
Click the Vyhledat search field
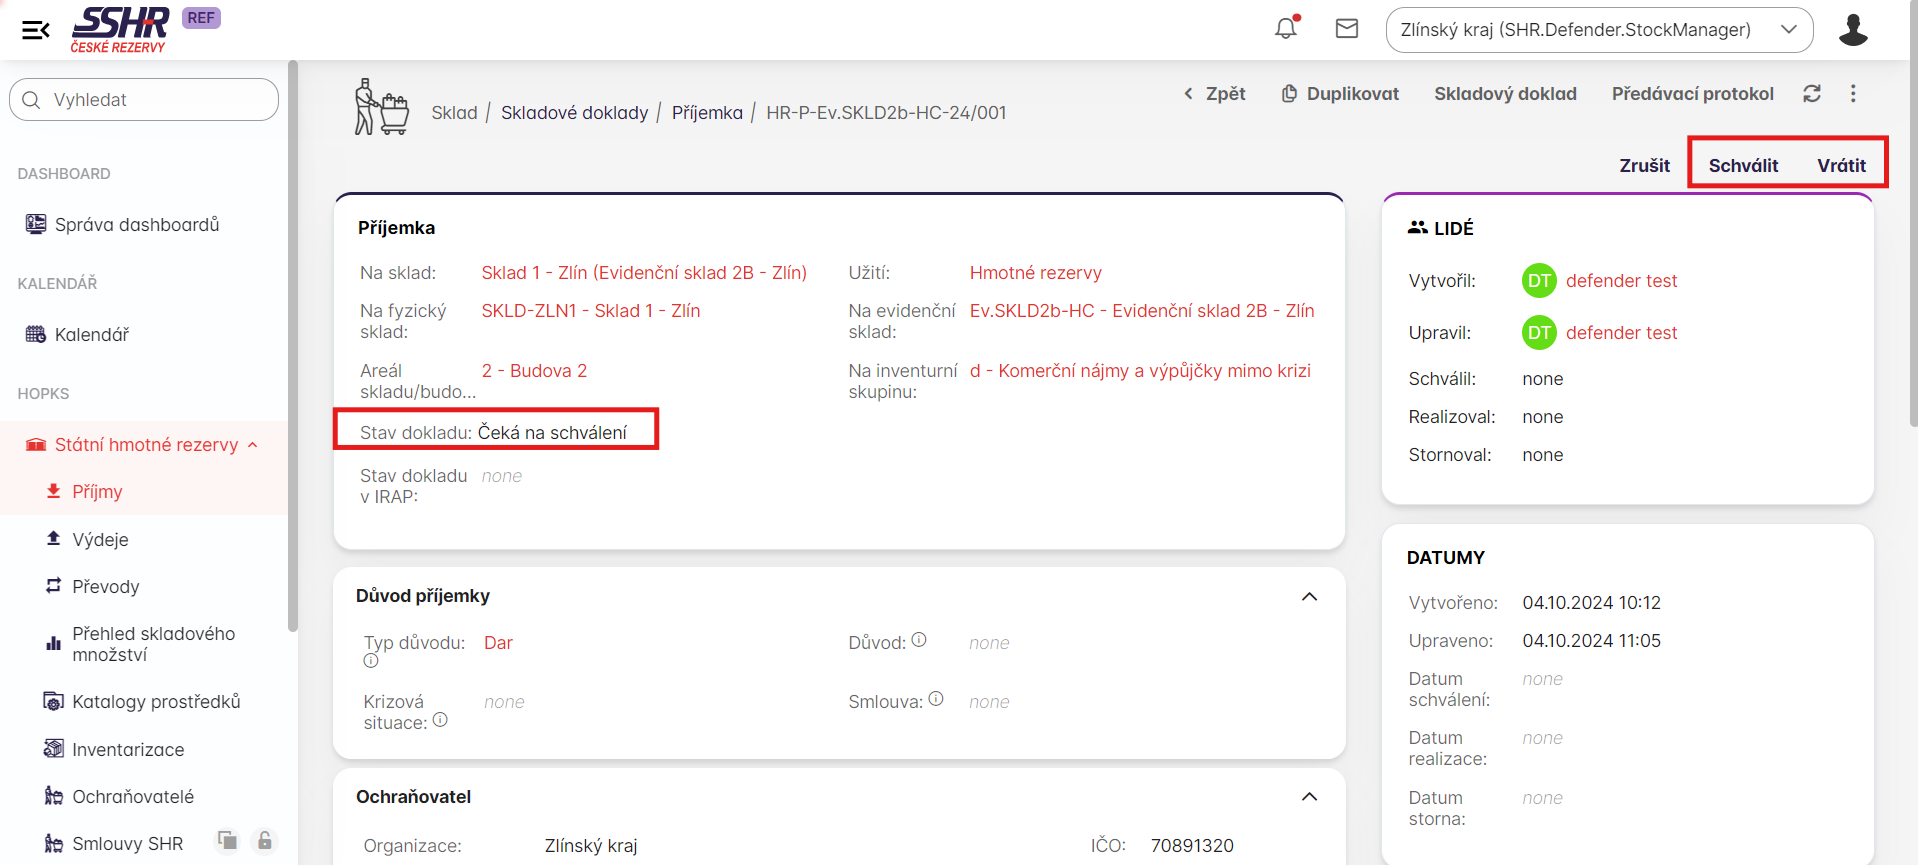tap(145, 100)
